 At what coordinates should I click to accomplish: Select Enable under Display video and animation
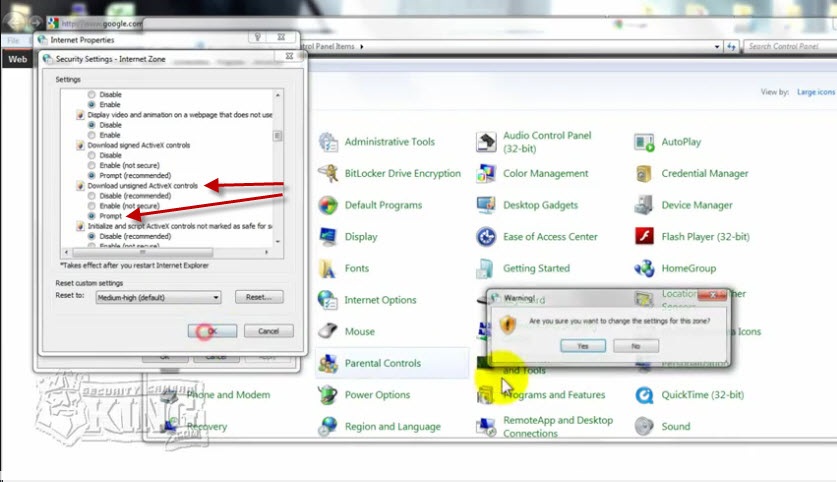tap(92, 135)
